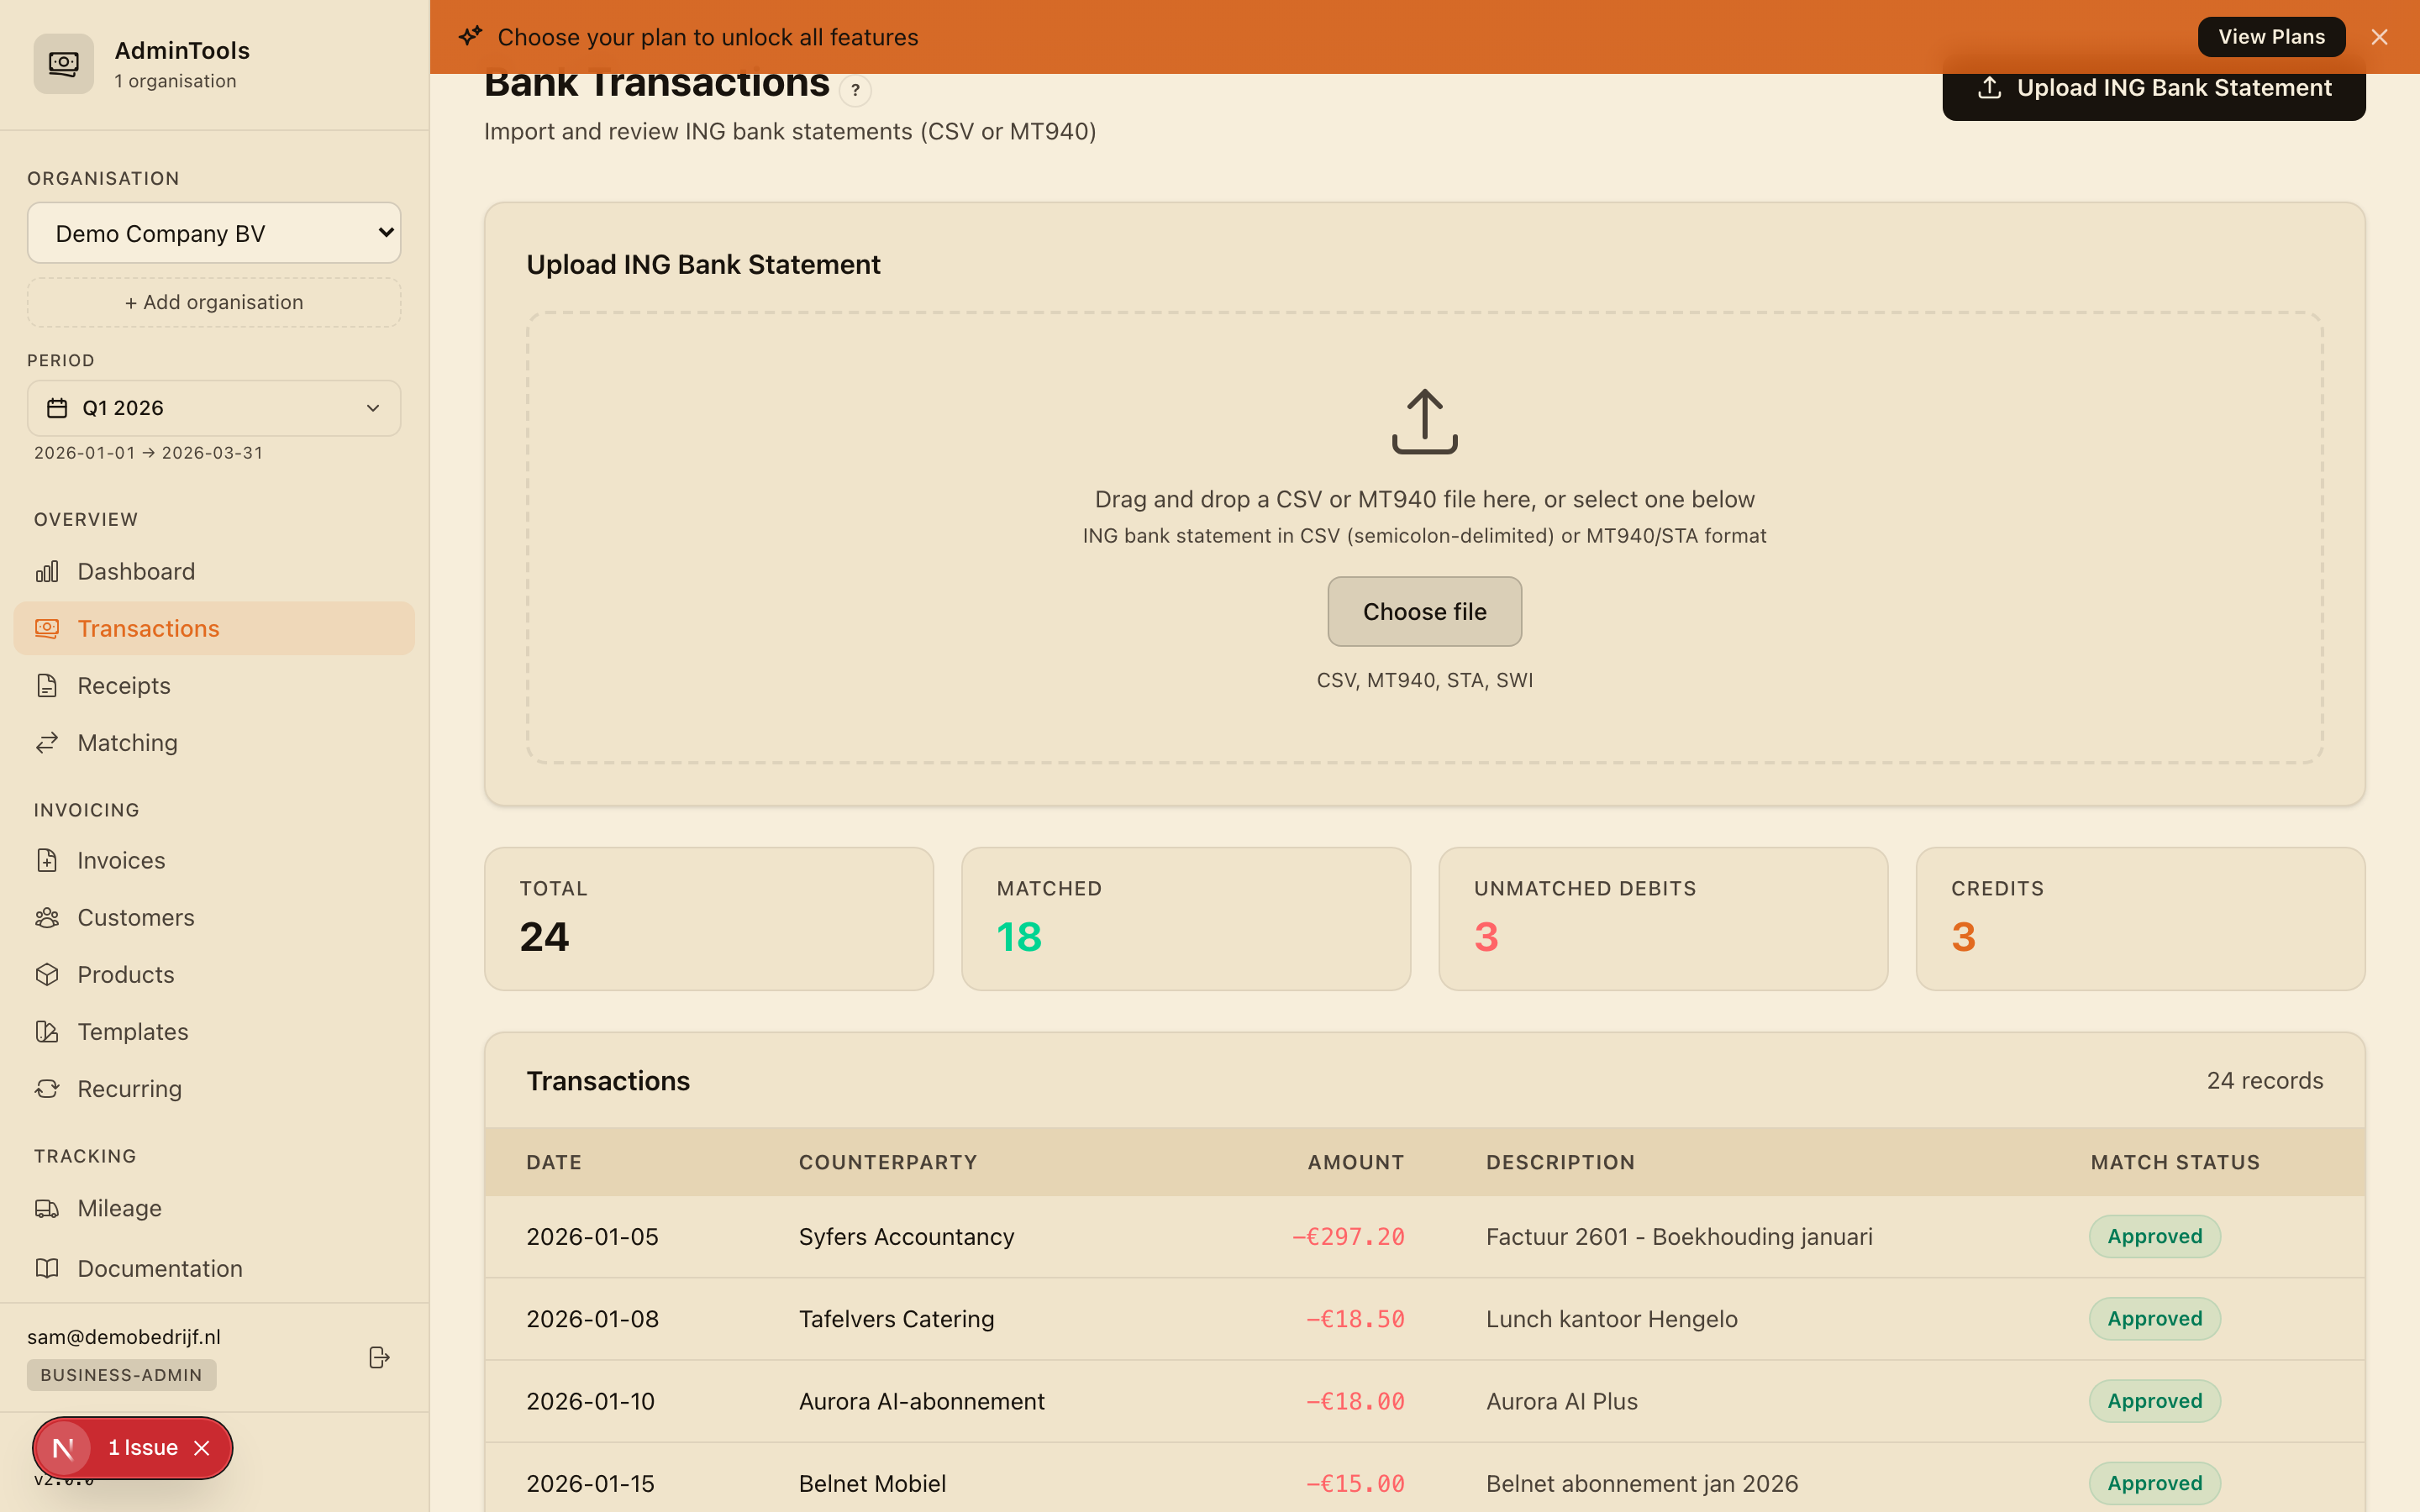Open the Mileage tracking page
This screenshot has height=1512, width=2420.
(x=214, y=1208)
